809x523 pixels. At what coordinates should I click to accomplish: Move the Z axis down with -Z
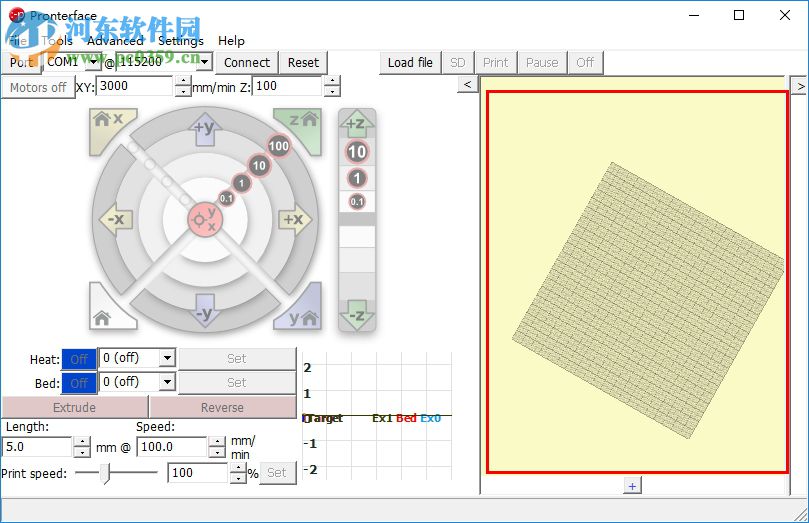(357, 316)
